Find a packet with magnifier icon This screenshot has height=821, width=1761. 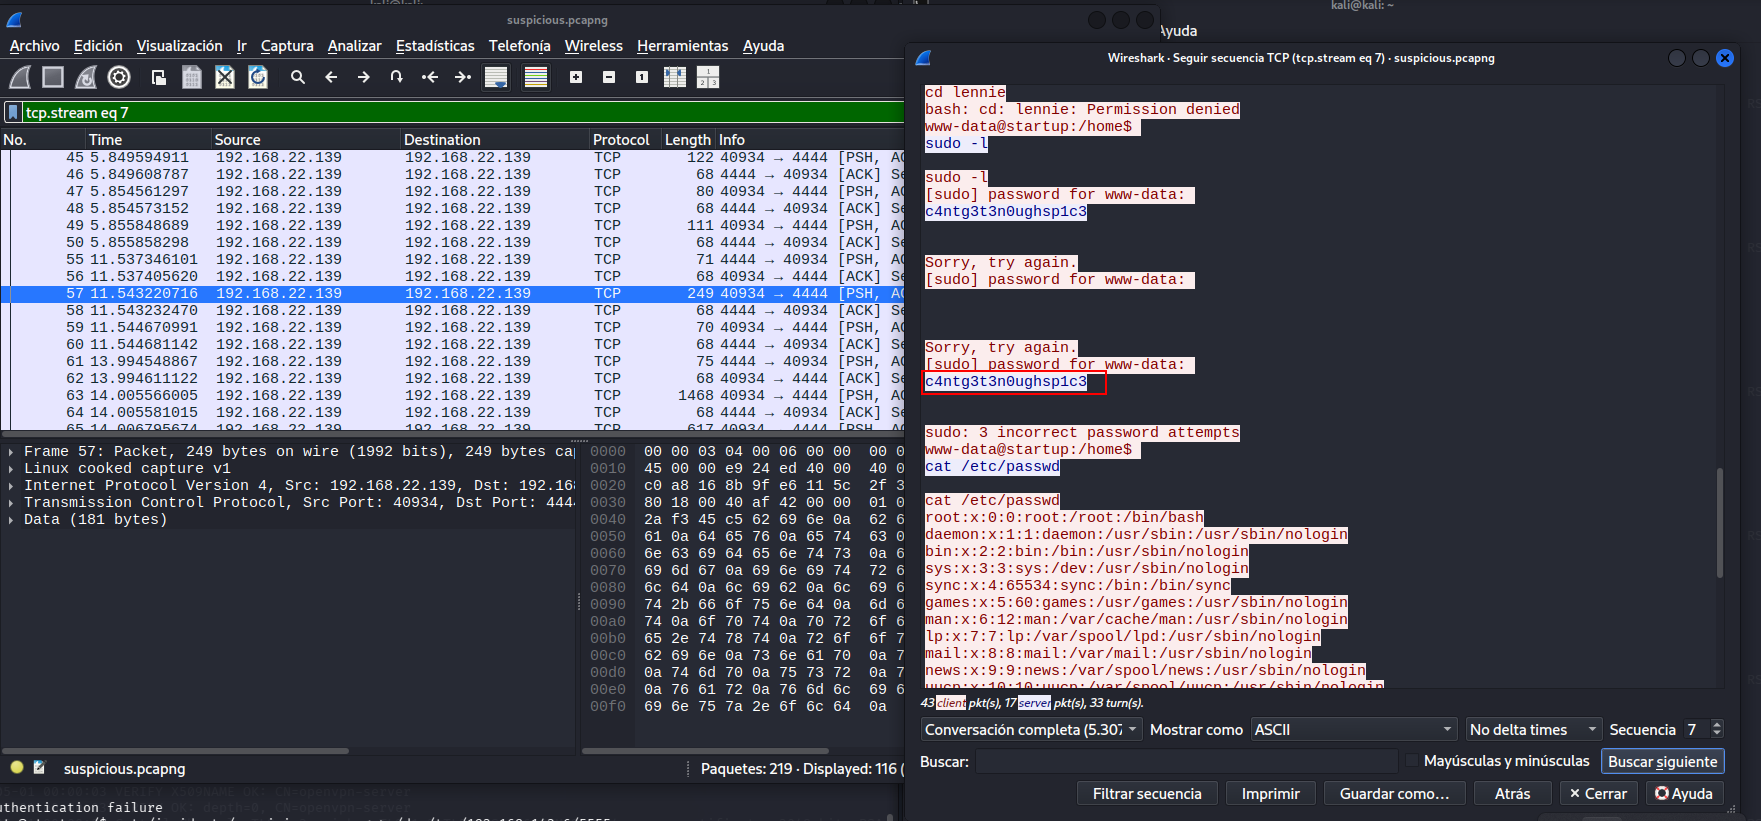[x=297, y=77]
